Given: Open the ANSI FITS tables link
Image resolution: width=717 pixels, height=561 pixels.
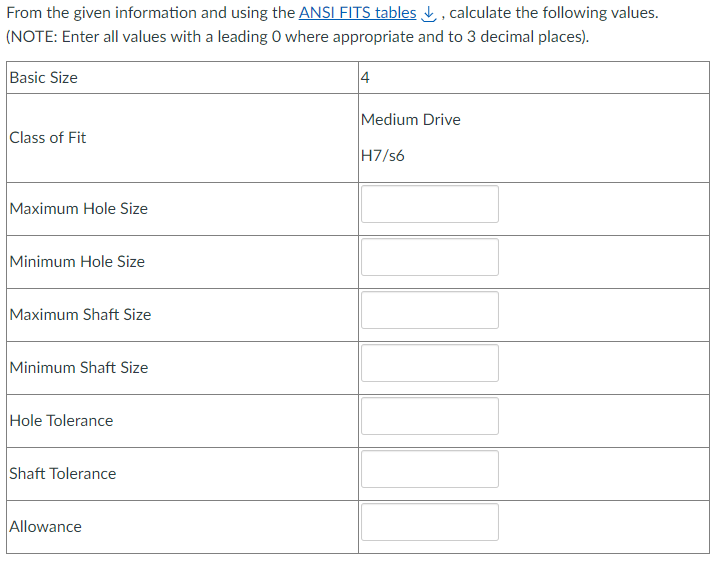Looking at the screenshot, I should (x=357, y=13).
